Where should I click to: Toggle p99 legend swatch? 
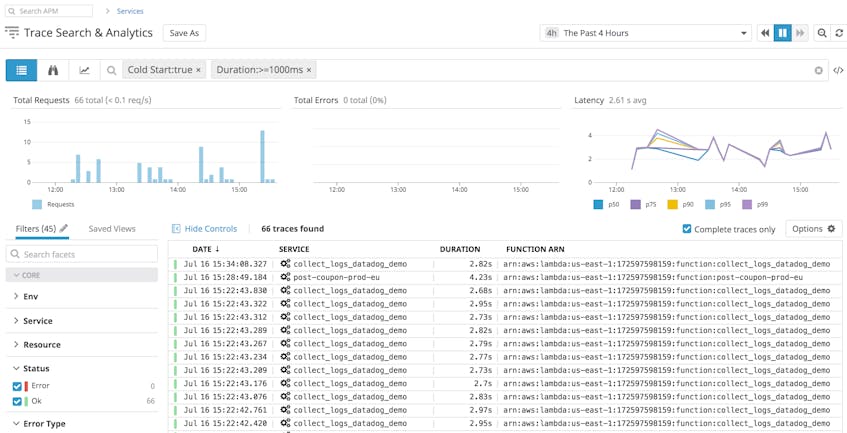(x=748, y=205)
